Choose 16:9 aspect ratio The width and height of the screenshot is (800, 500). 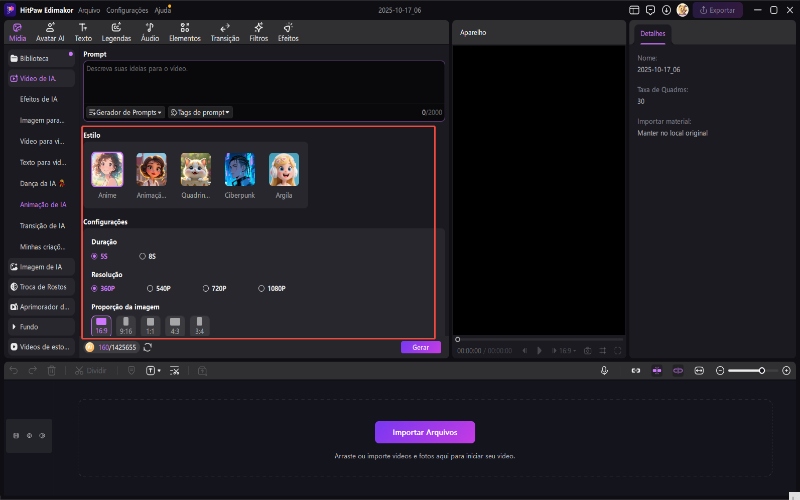pos(101,326)
